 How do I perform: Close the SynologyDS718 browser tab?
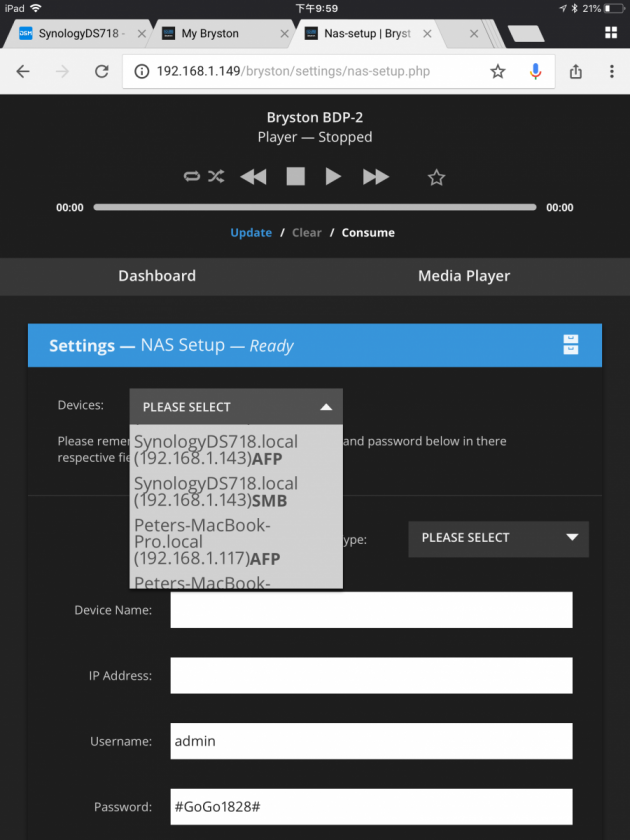point(141,34)
